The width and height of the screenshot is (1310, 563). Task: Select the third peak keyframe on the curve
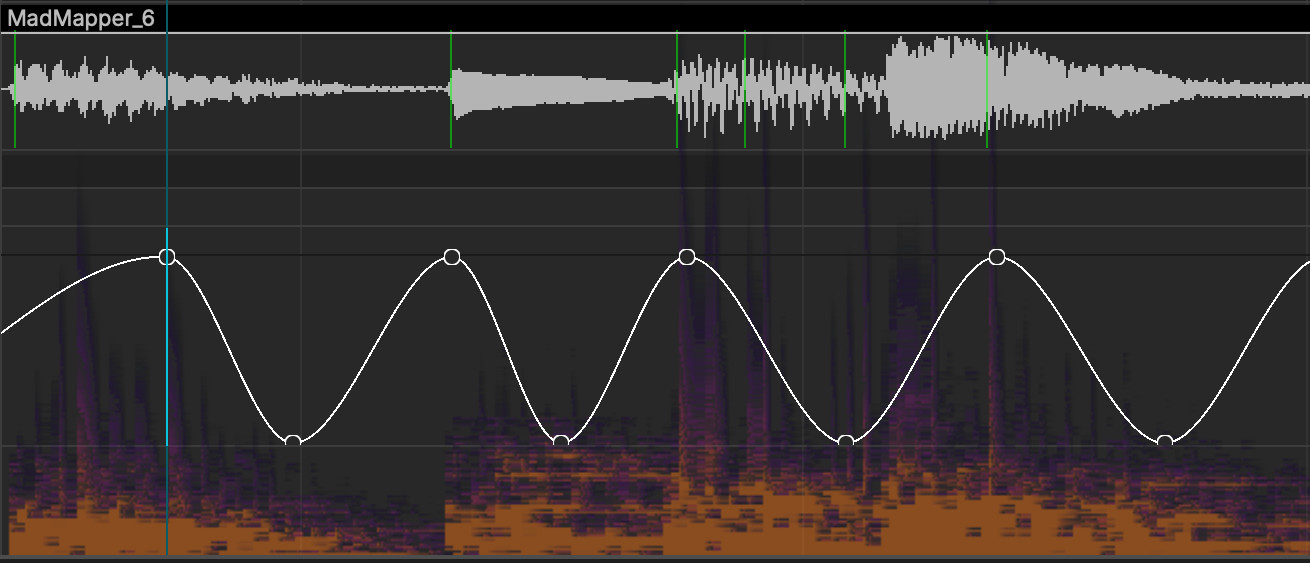pos(686,257)
